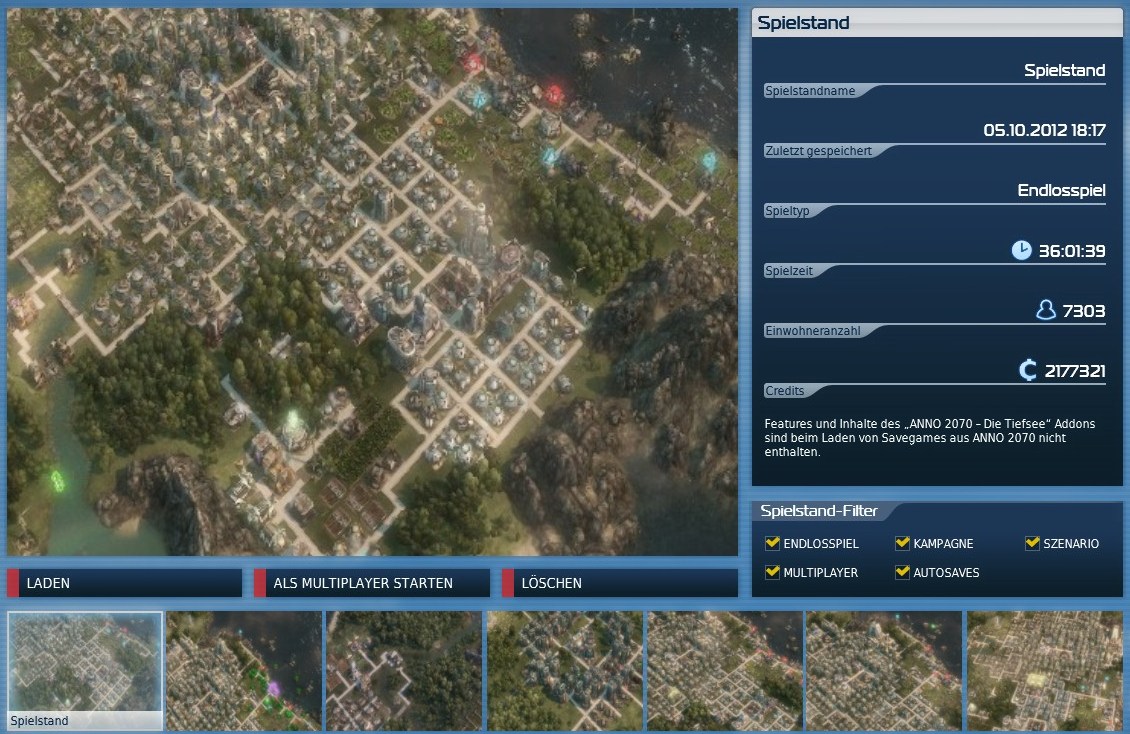This screenshot has height=734, width=1130.
Task: Click the 'Credits' label
Action: (784, 390)
